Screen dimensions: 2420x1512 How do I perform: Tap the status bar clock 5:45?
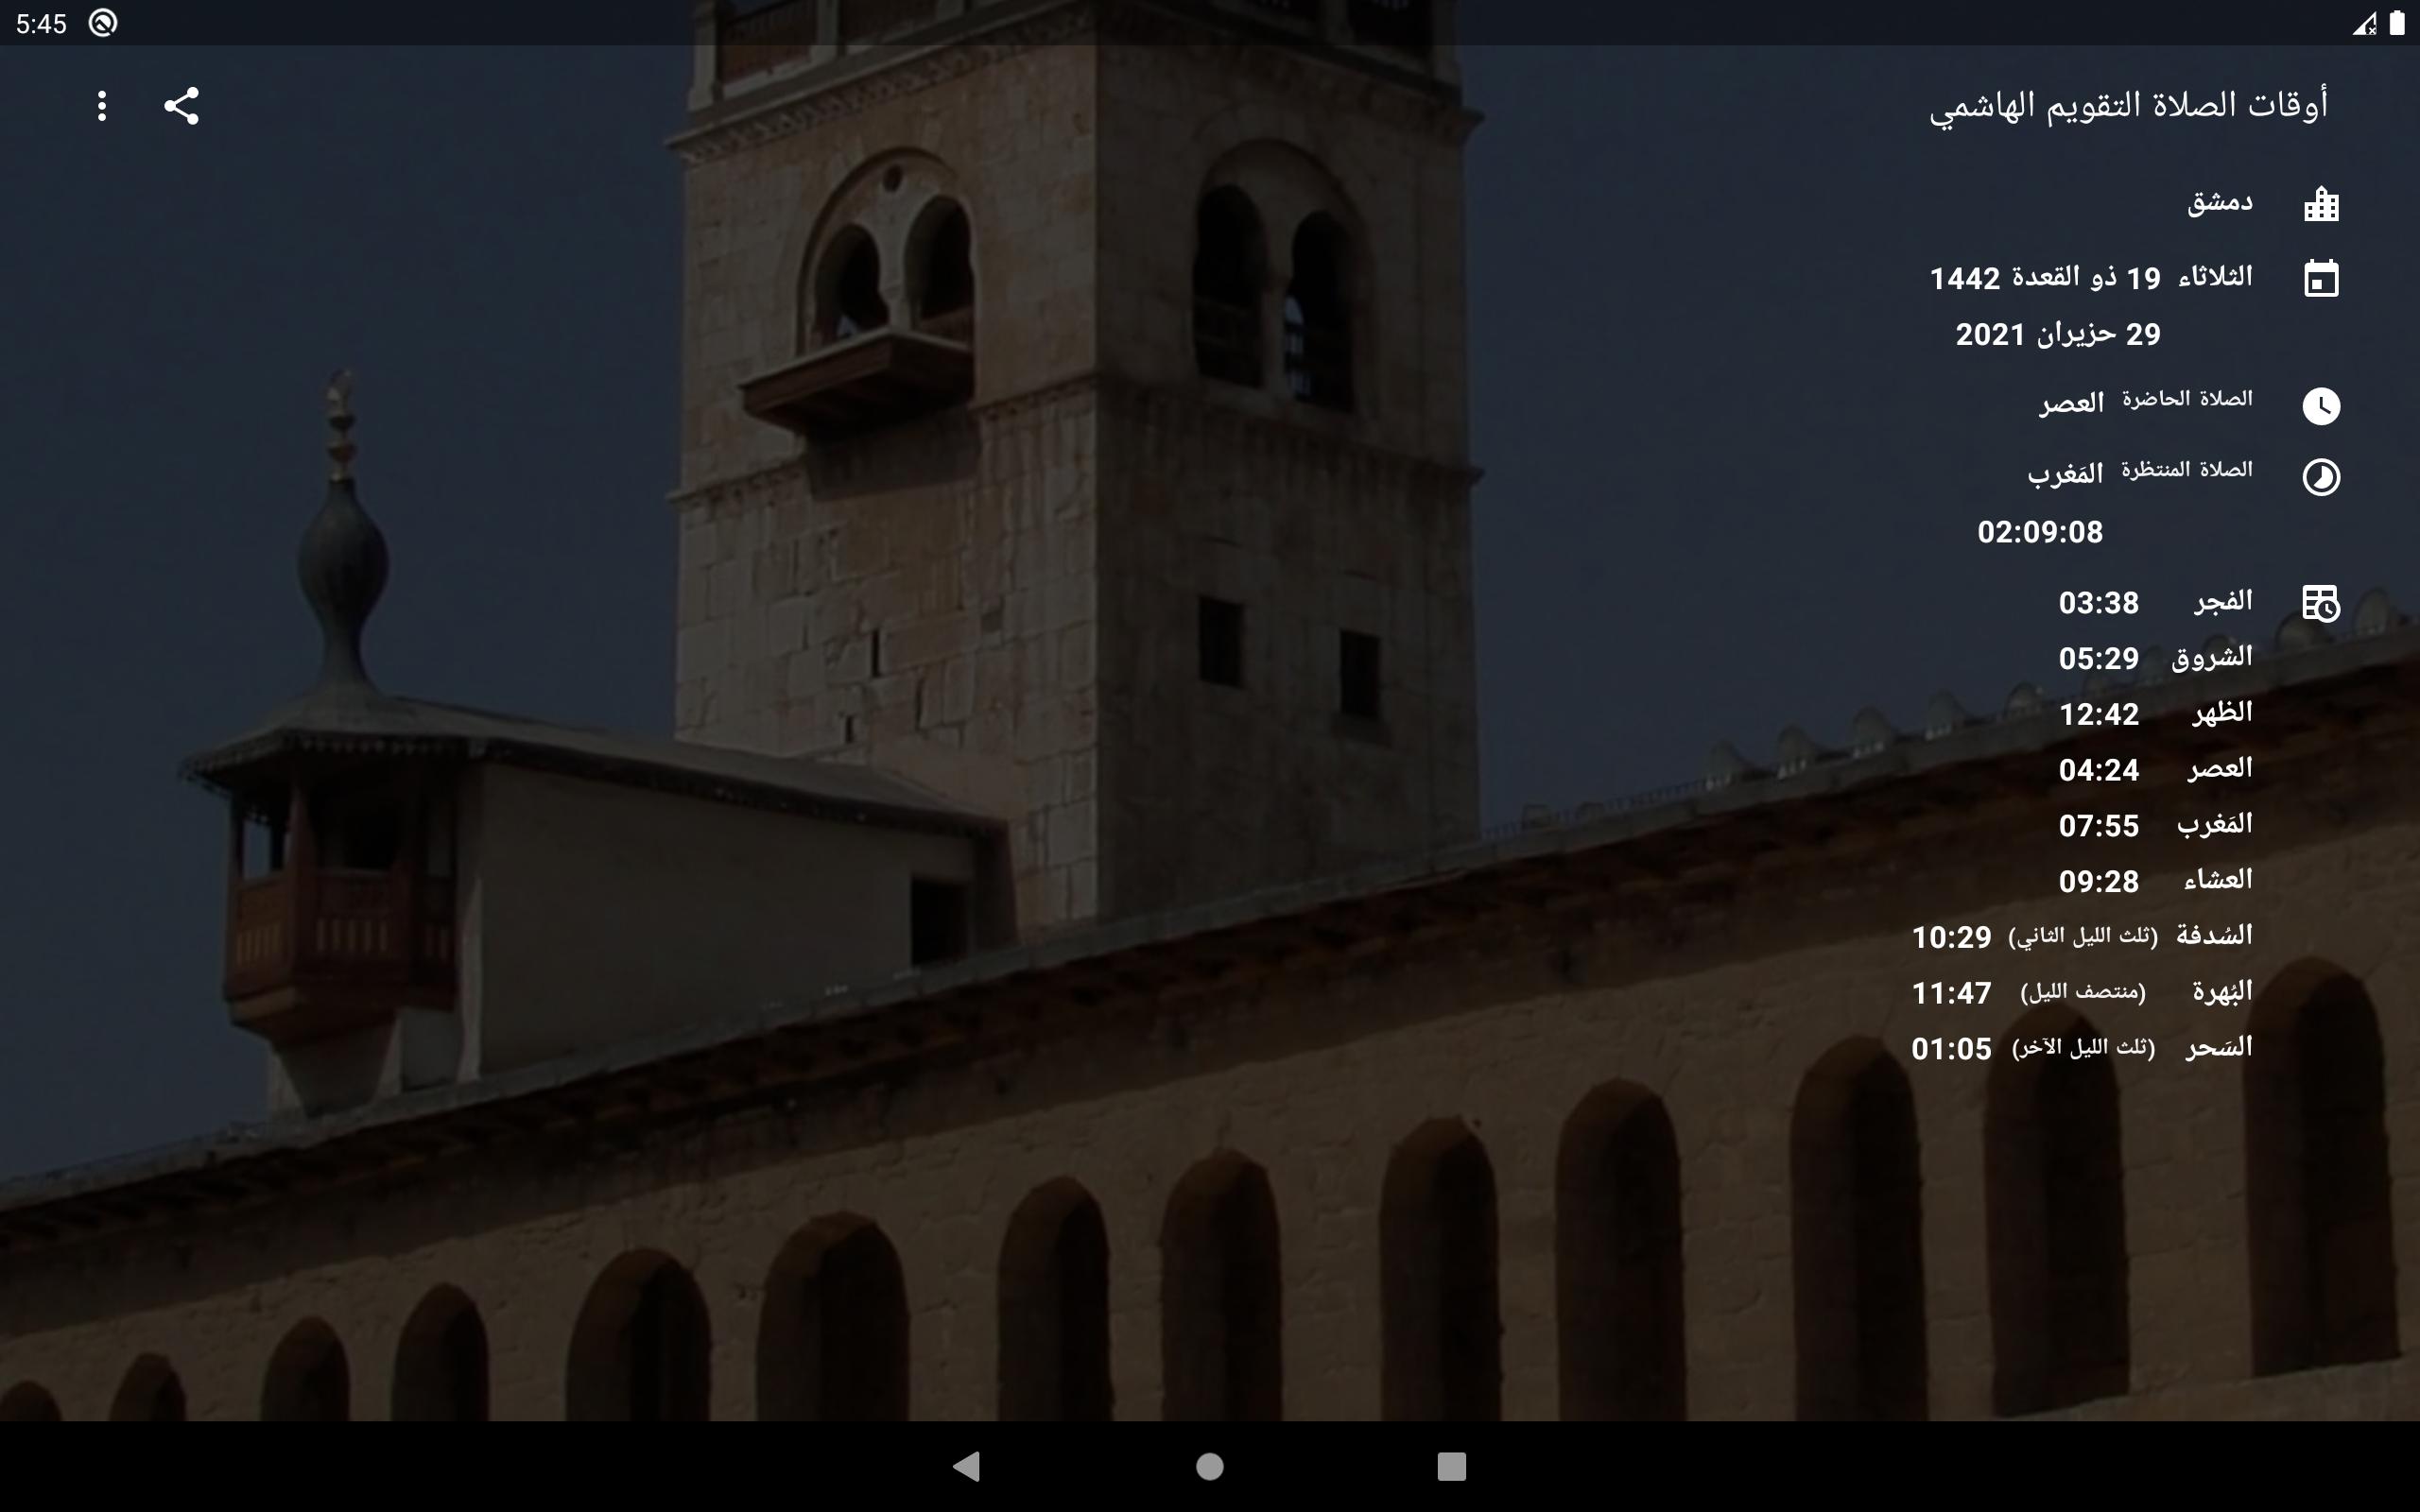(x=41, y=24)
